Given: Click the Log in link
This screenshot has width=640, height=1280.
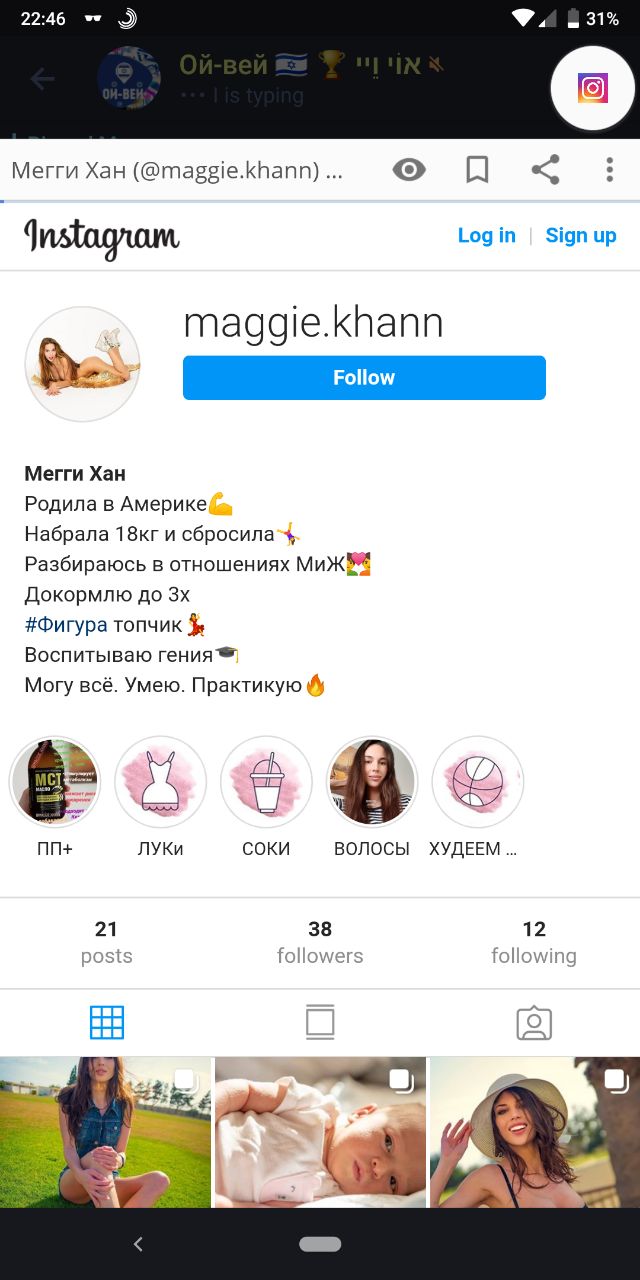Looking at the screenshot, I should pyautogui.click(x=487, y=236).
